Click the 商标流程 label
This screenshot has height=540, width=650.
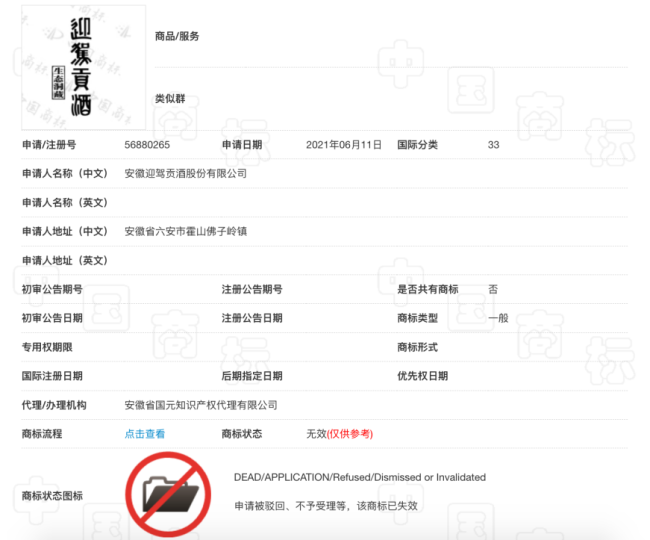(x=42, y=434)
